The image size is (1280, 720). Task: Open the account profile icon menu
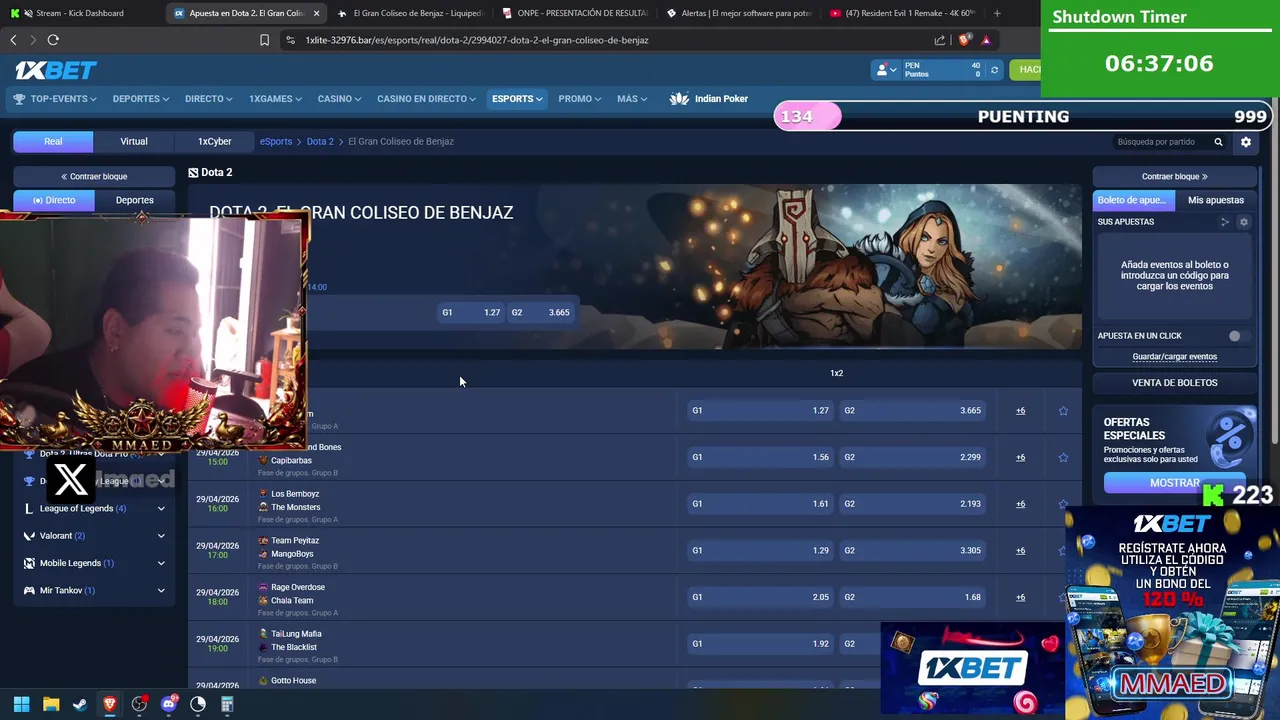pos(884,70)
